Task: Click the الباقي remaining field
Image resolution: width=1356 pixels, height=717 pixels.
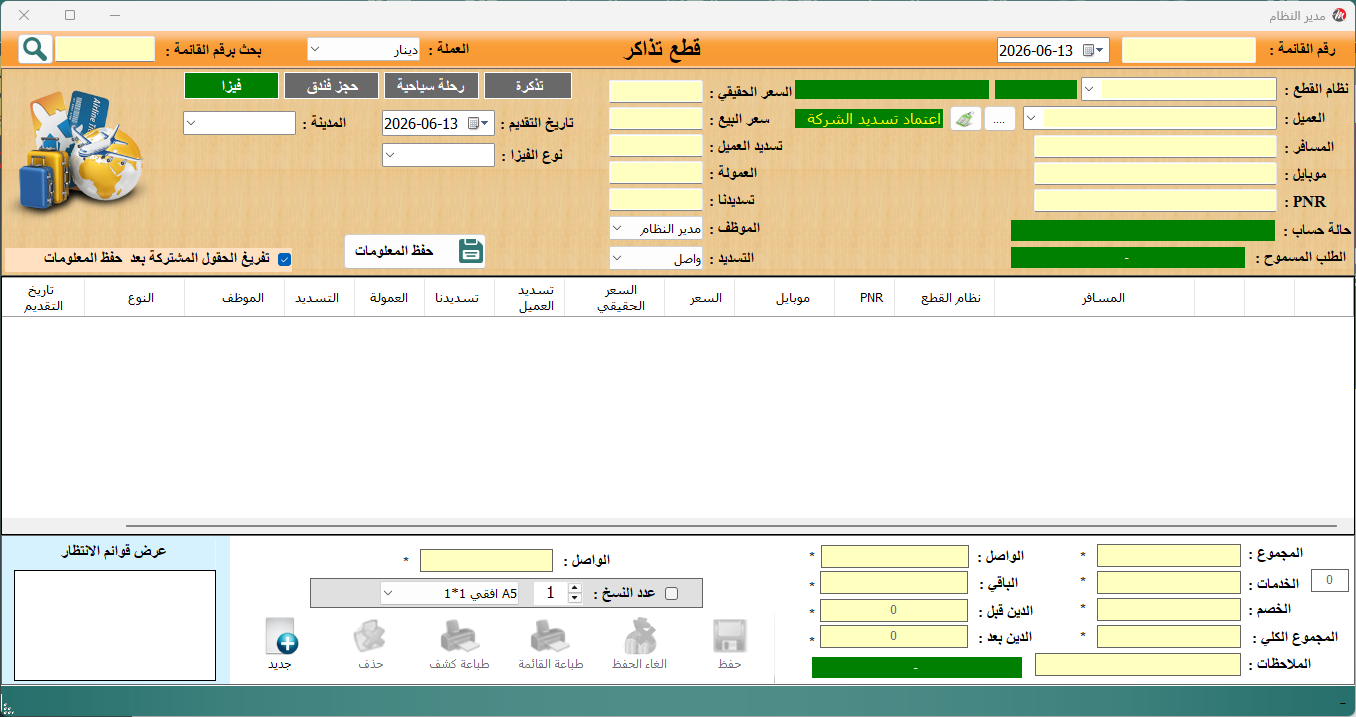Action: (894, 583)
